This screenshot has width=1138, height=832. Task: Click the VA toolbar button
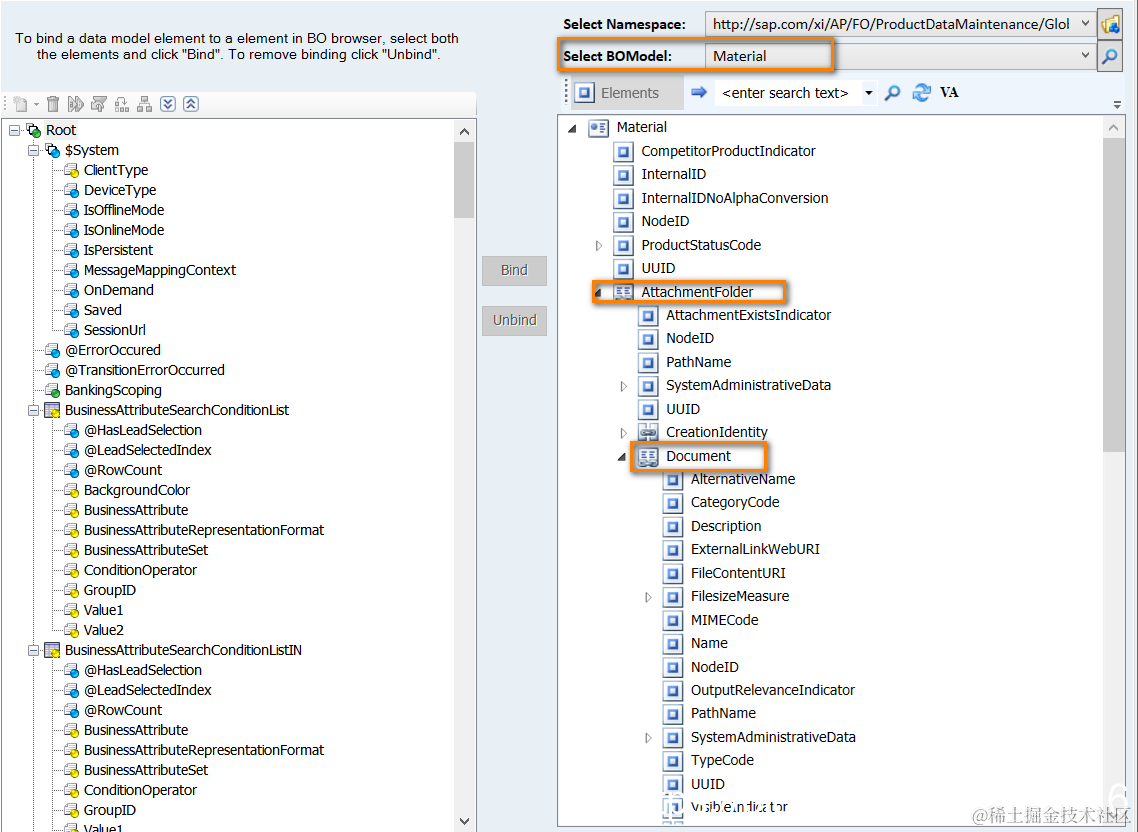(x=949, y=92)
